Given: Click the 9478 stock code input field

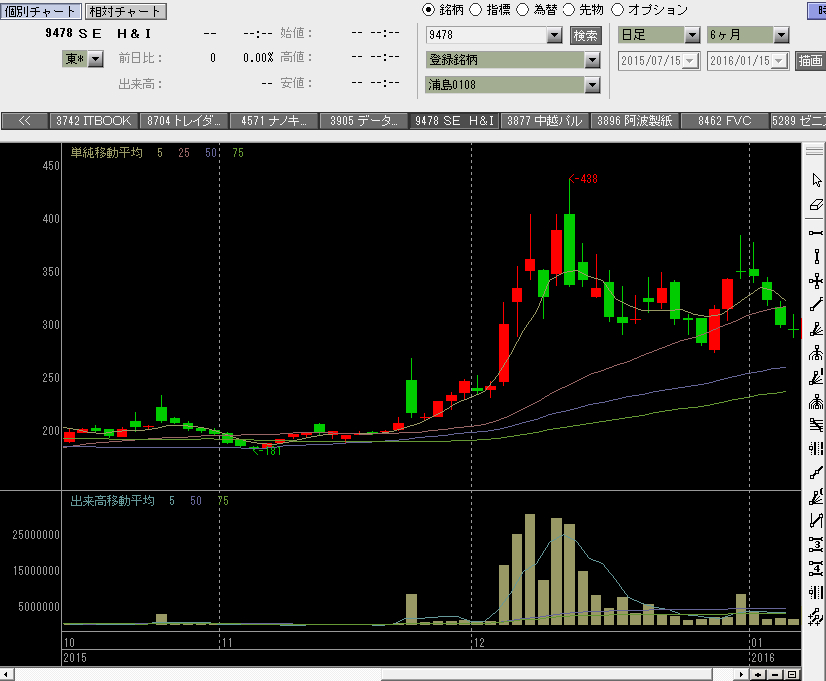Looking at the screenshot, I should (x=486, y=35).
